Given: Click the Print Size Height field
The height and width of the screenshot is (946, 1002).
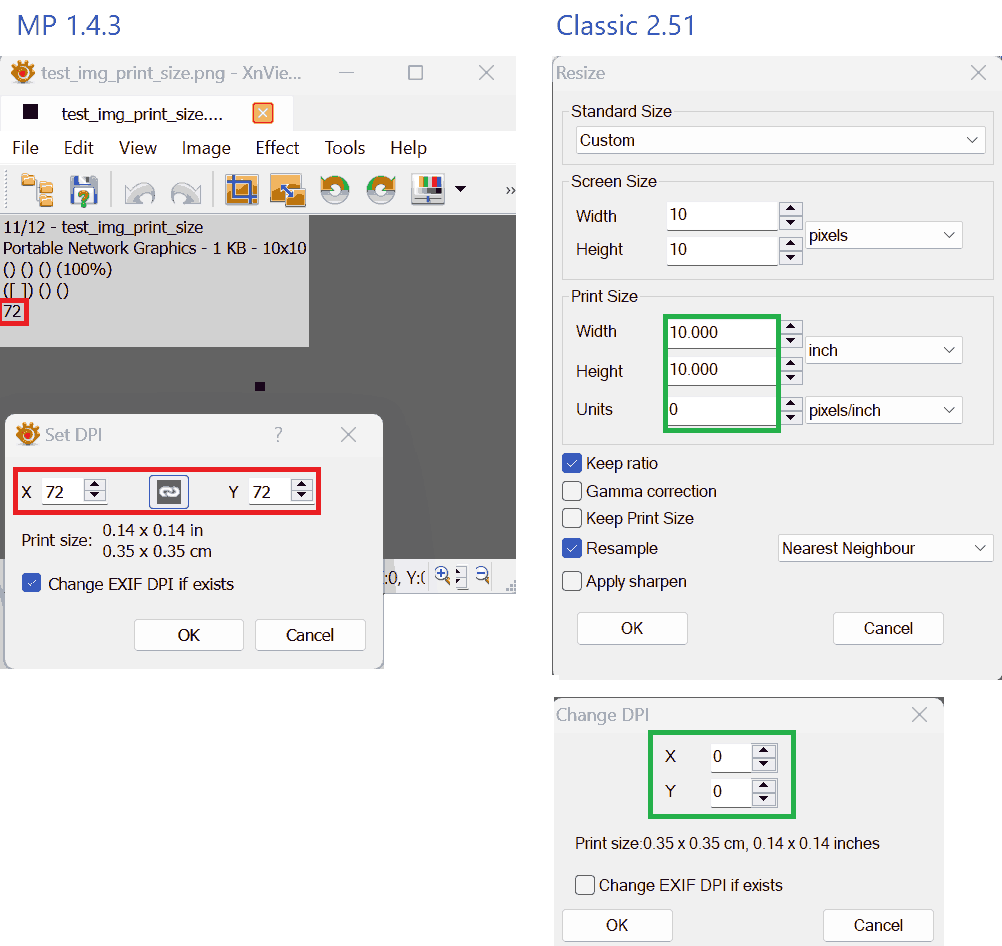Looking at the screenshot, I should coord(722,370).
